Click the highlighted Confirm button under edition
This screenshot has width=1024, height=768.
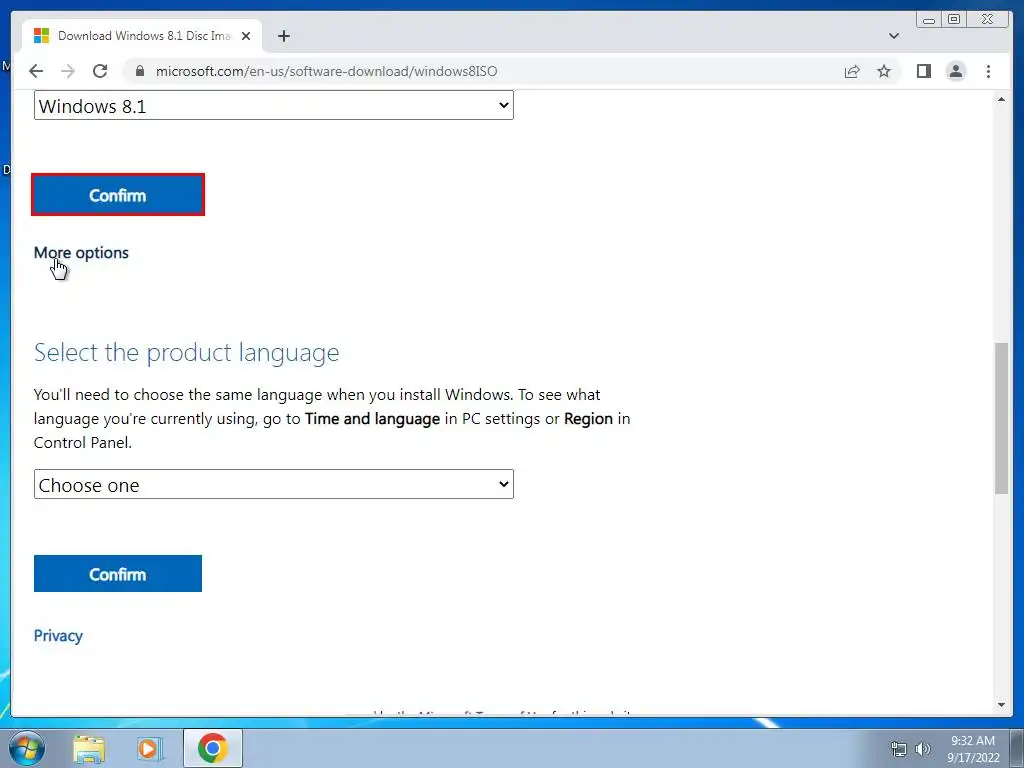pos(118,195)
